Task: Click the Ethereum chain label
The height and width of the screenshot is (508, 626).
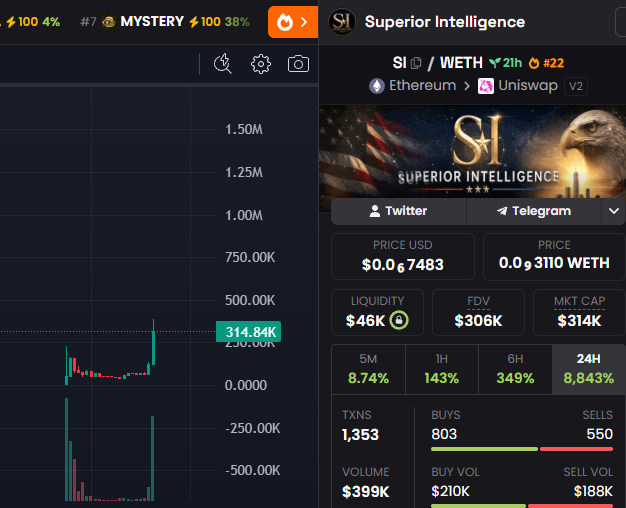Action: [x=422, y=85]
